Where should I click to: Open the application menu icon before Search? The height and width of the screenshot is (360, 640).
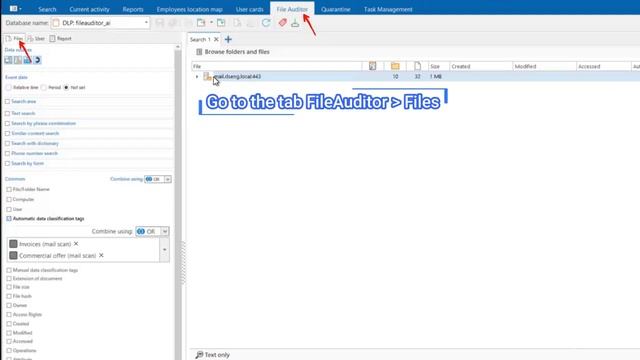point(15,9)
